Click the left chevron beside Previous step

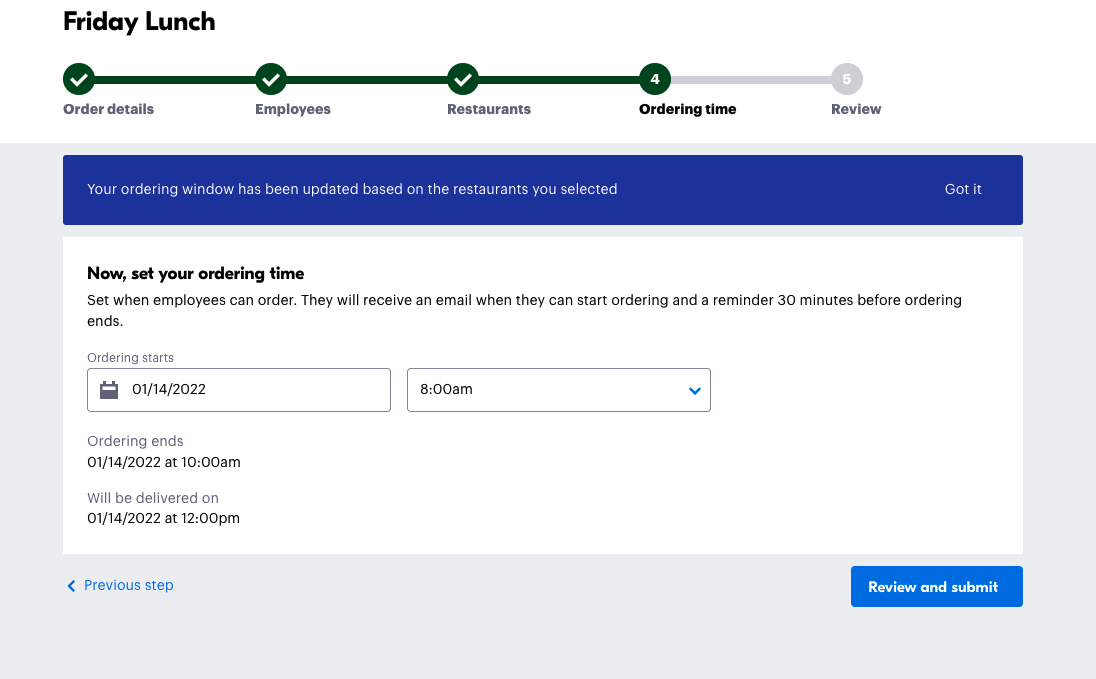click(x=71, y=586)
